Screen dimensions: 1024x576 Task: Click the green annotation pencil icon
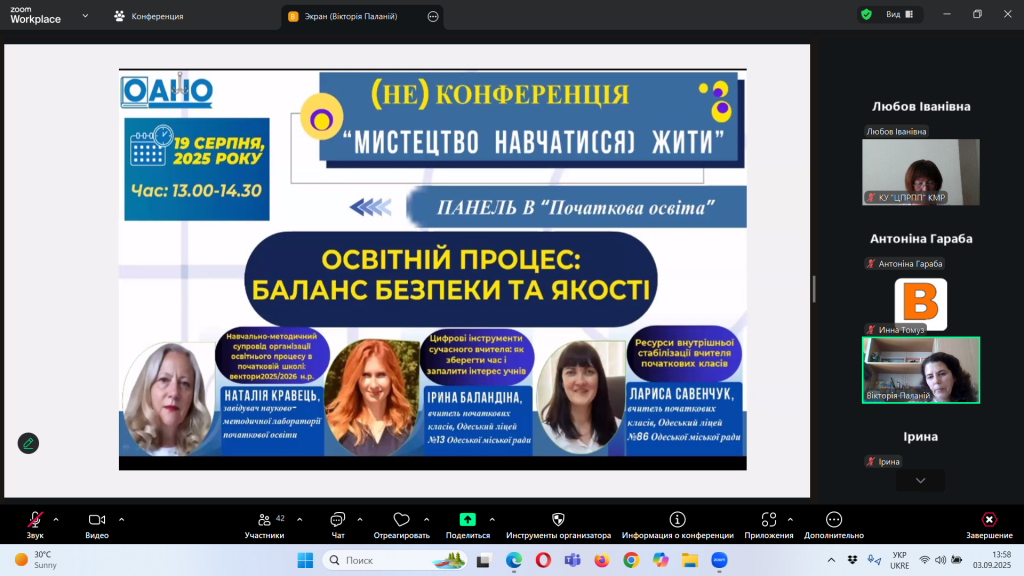tap(29, 443)
